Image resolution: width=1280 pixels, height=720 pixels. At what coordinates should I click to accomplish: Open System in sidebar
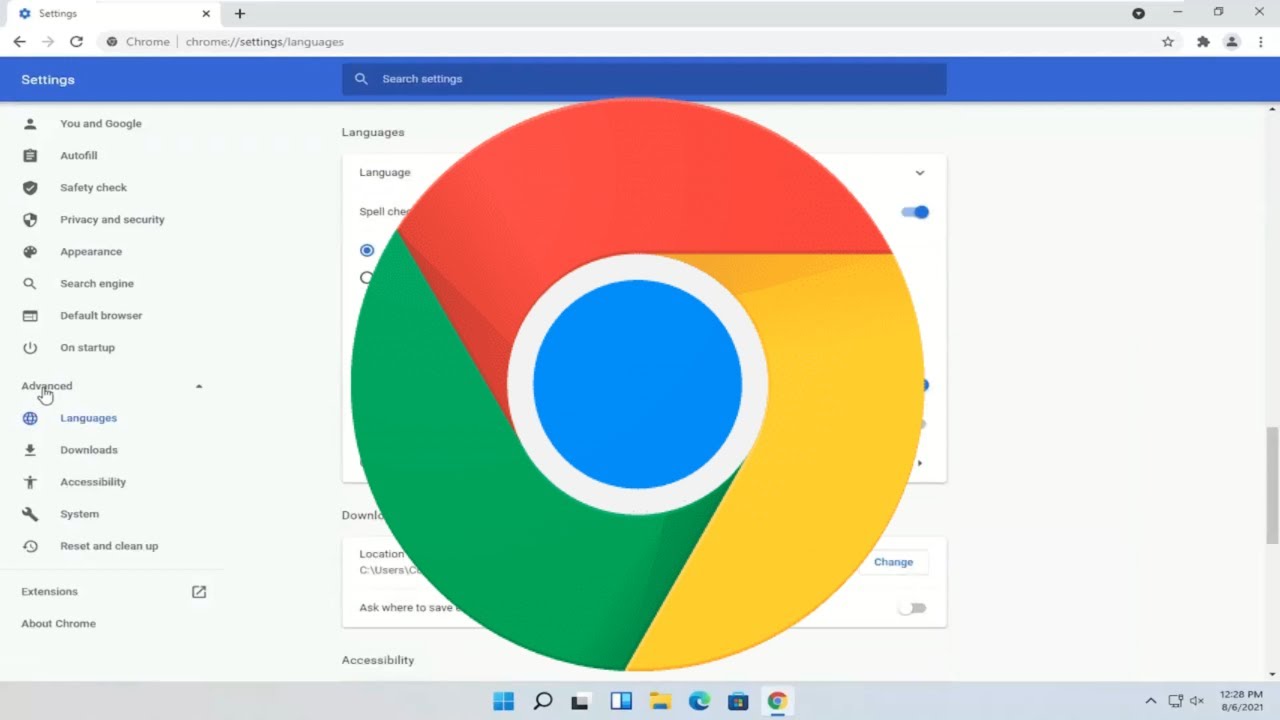pyautogui.click(x=79, y=514)
